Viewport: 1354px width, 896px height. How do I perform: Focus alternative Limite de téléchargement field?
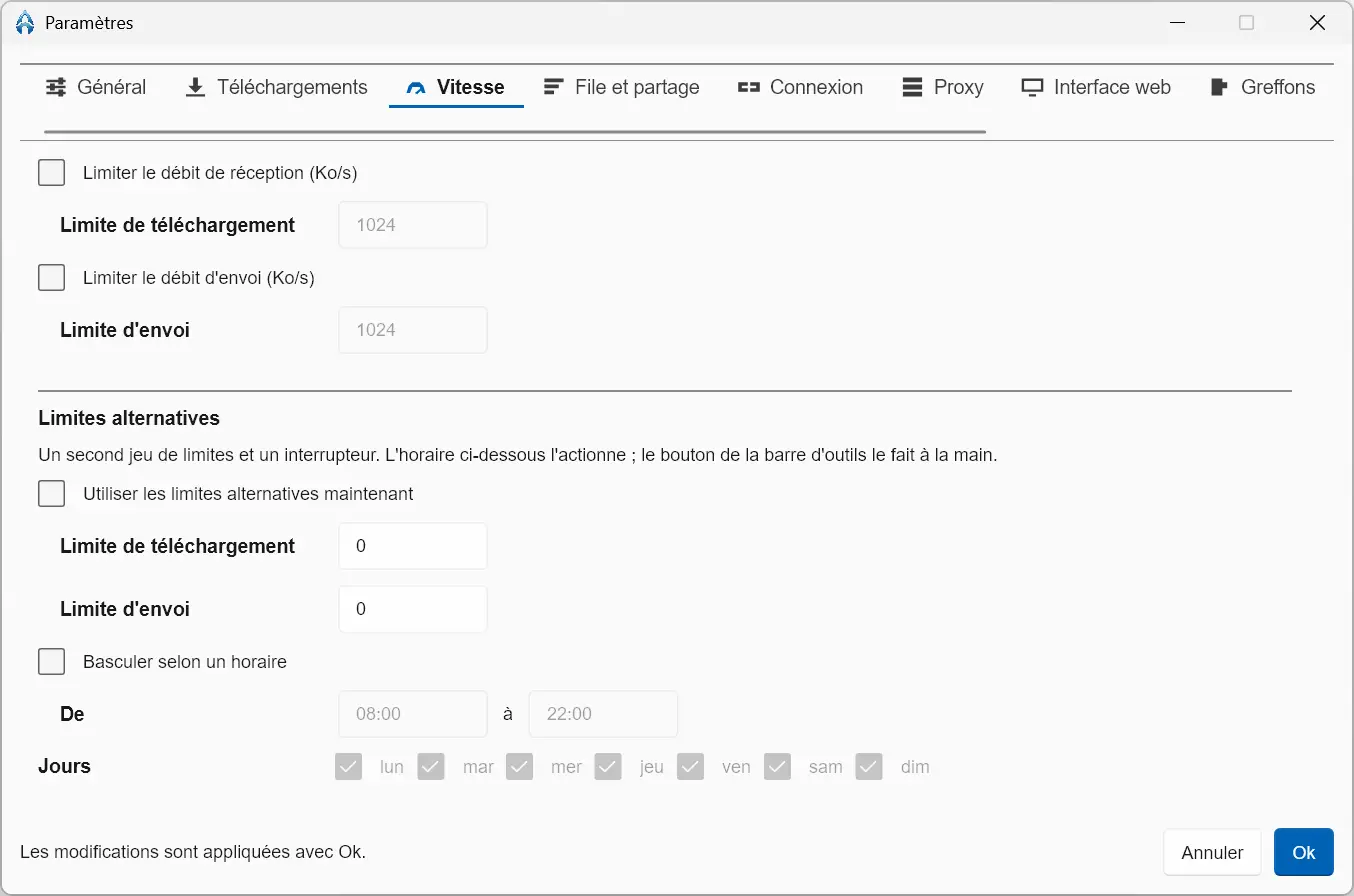point(413,546)
